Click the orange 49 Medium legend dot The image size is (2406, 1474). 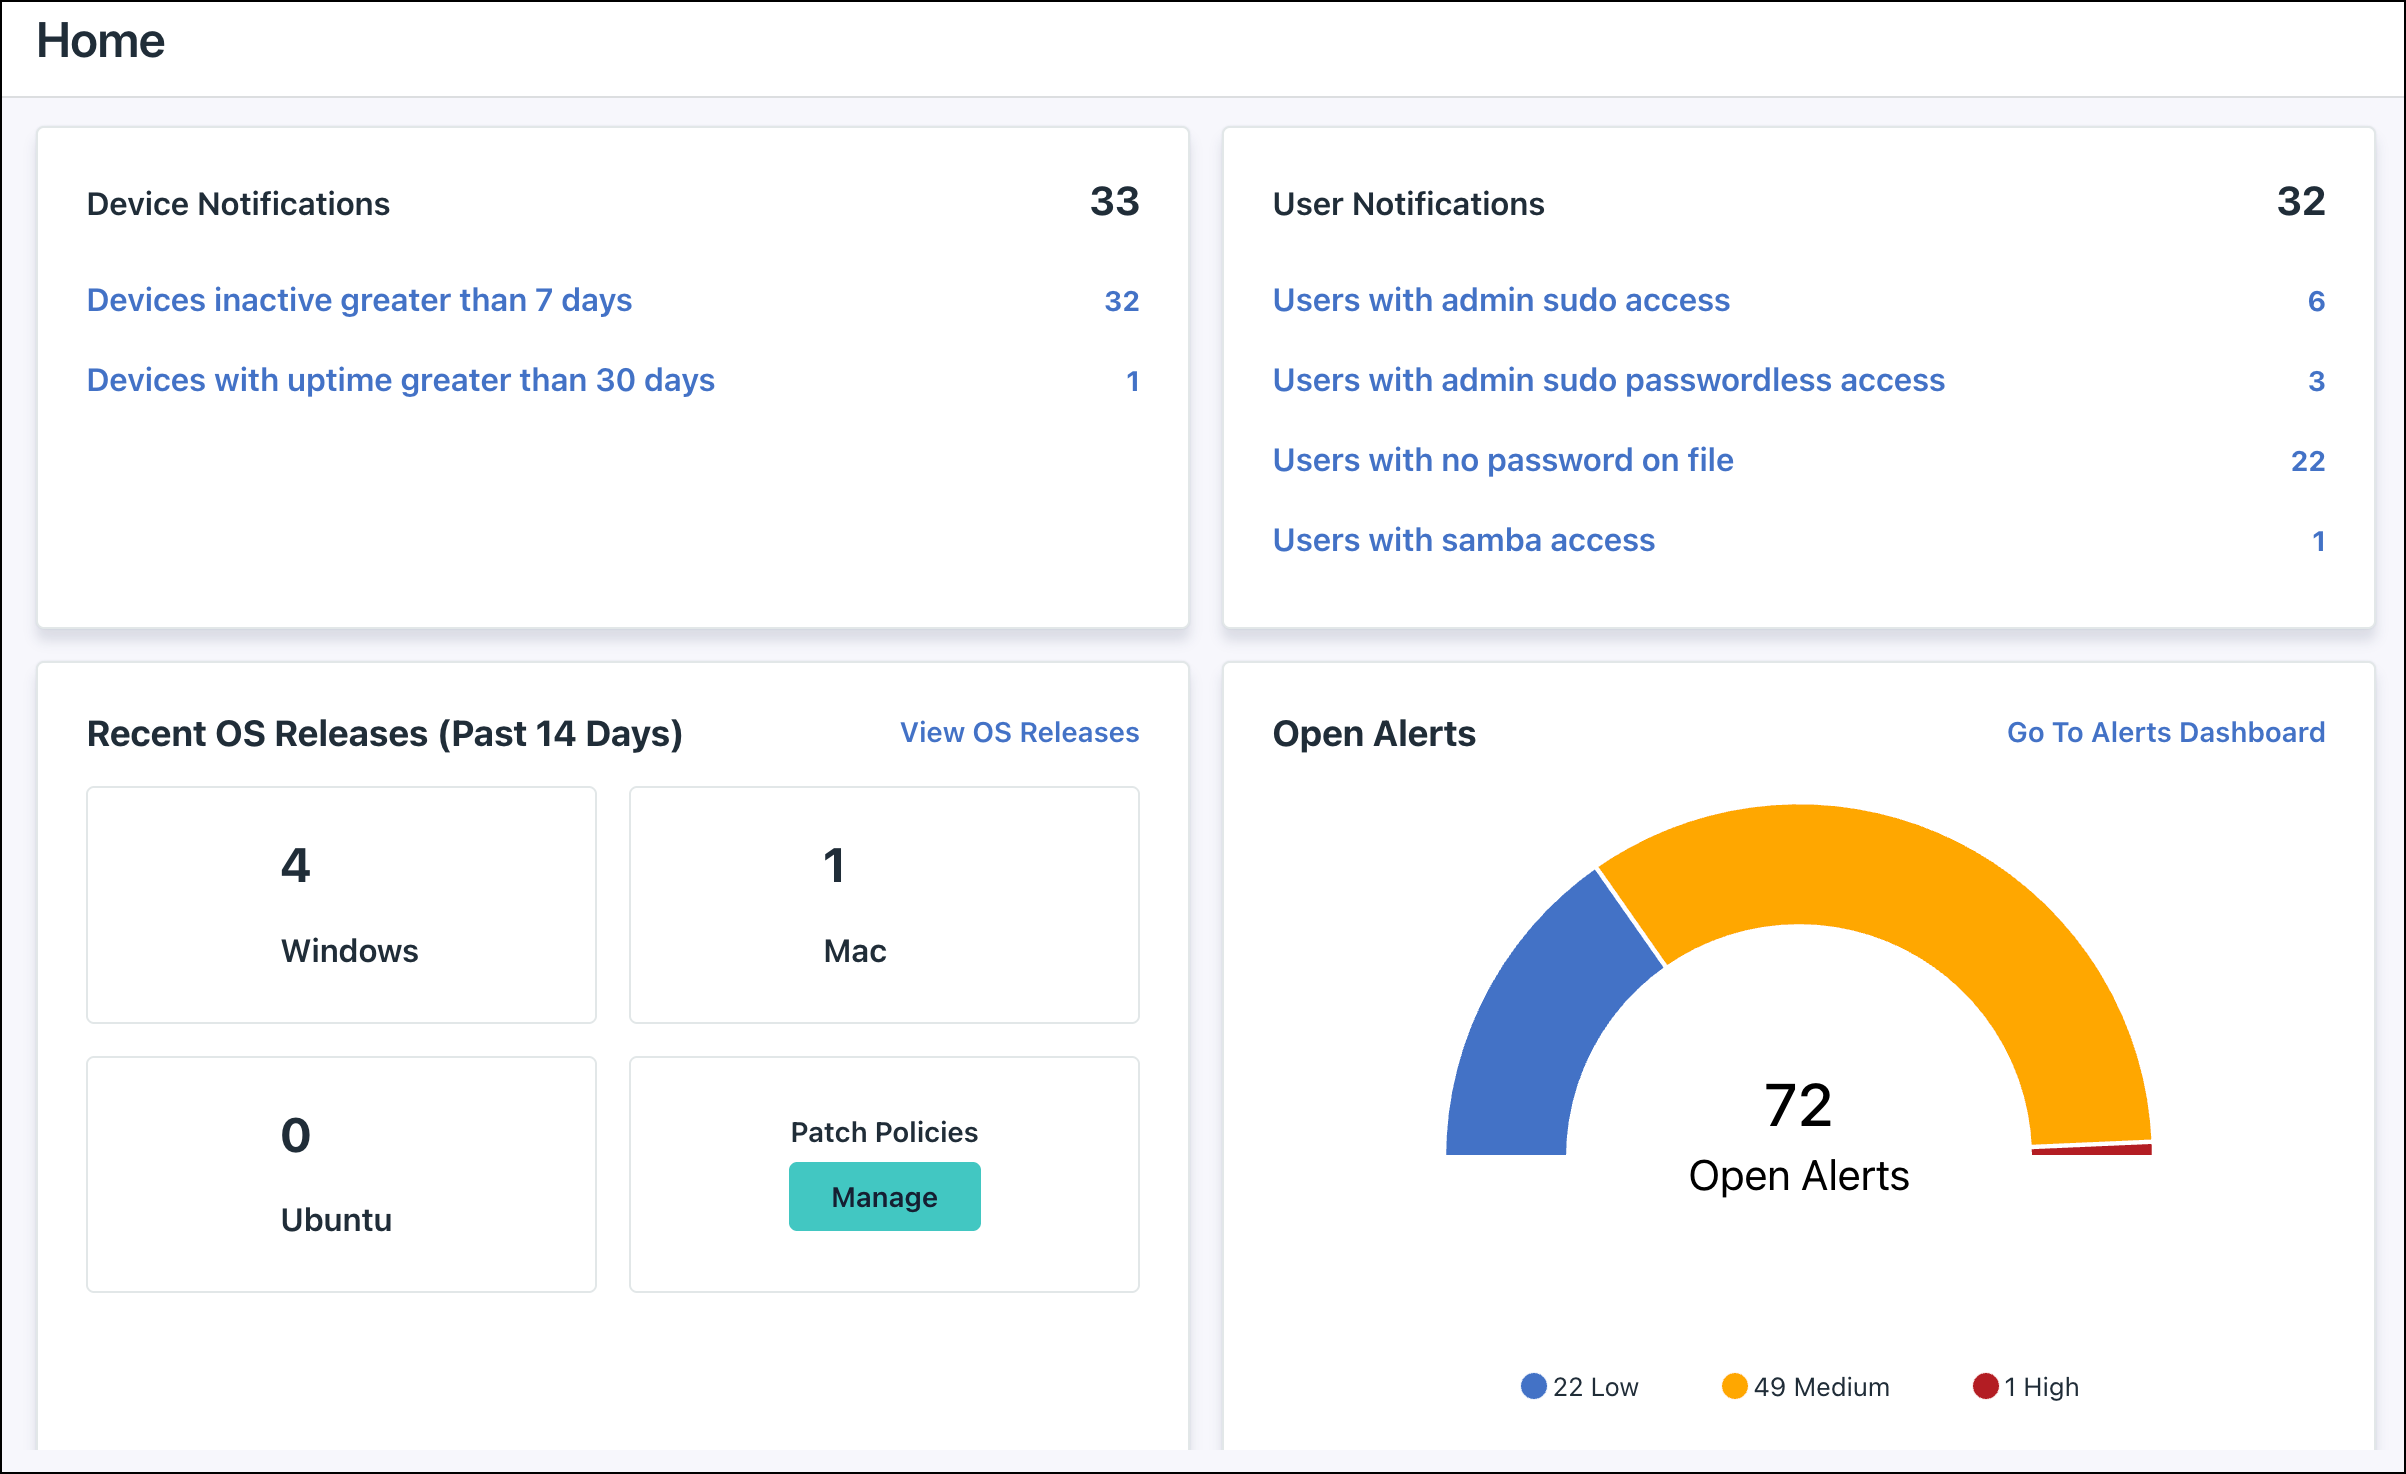tap(1737, 1386)
